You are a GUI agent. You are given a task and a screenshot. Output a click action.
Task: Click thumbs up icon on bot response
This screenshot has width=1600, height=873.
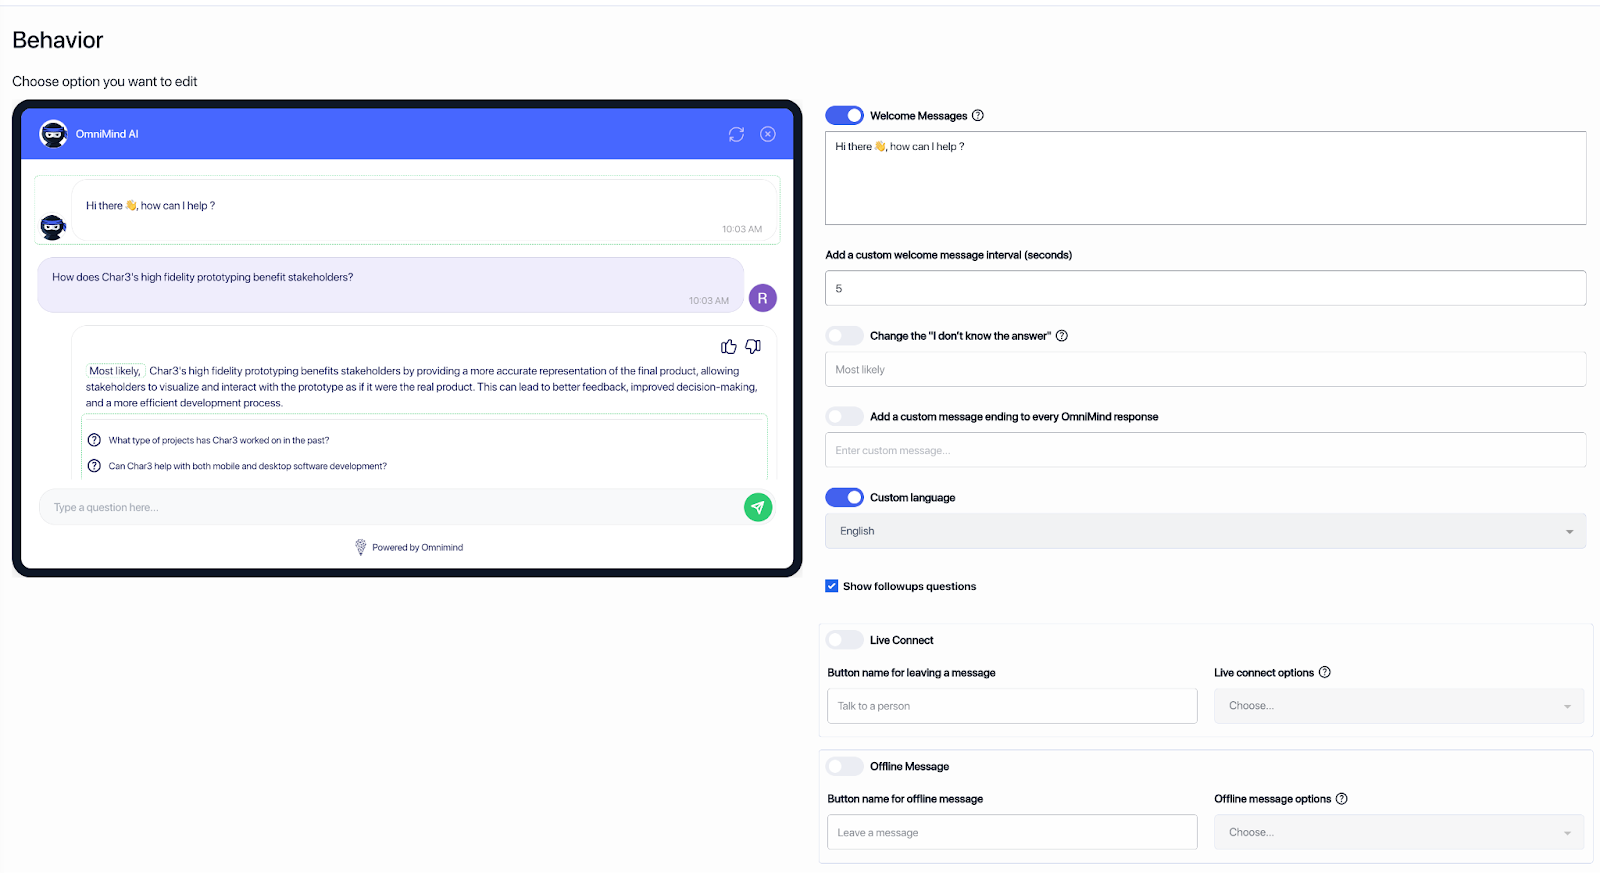tap(729, 347)
